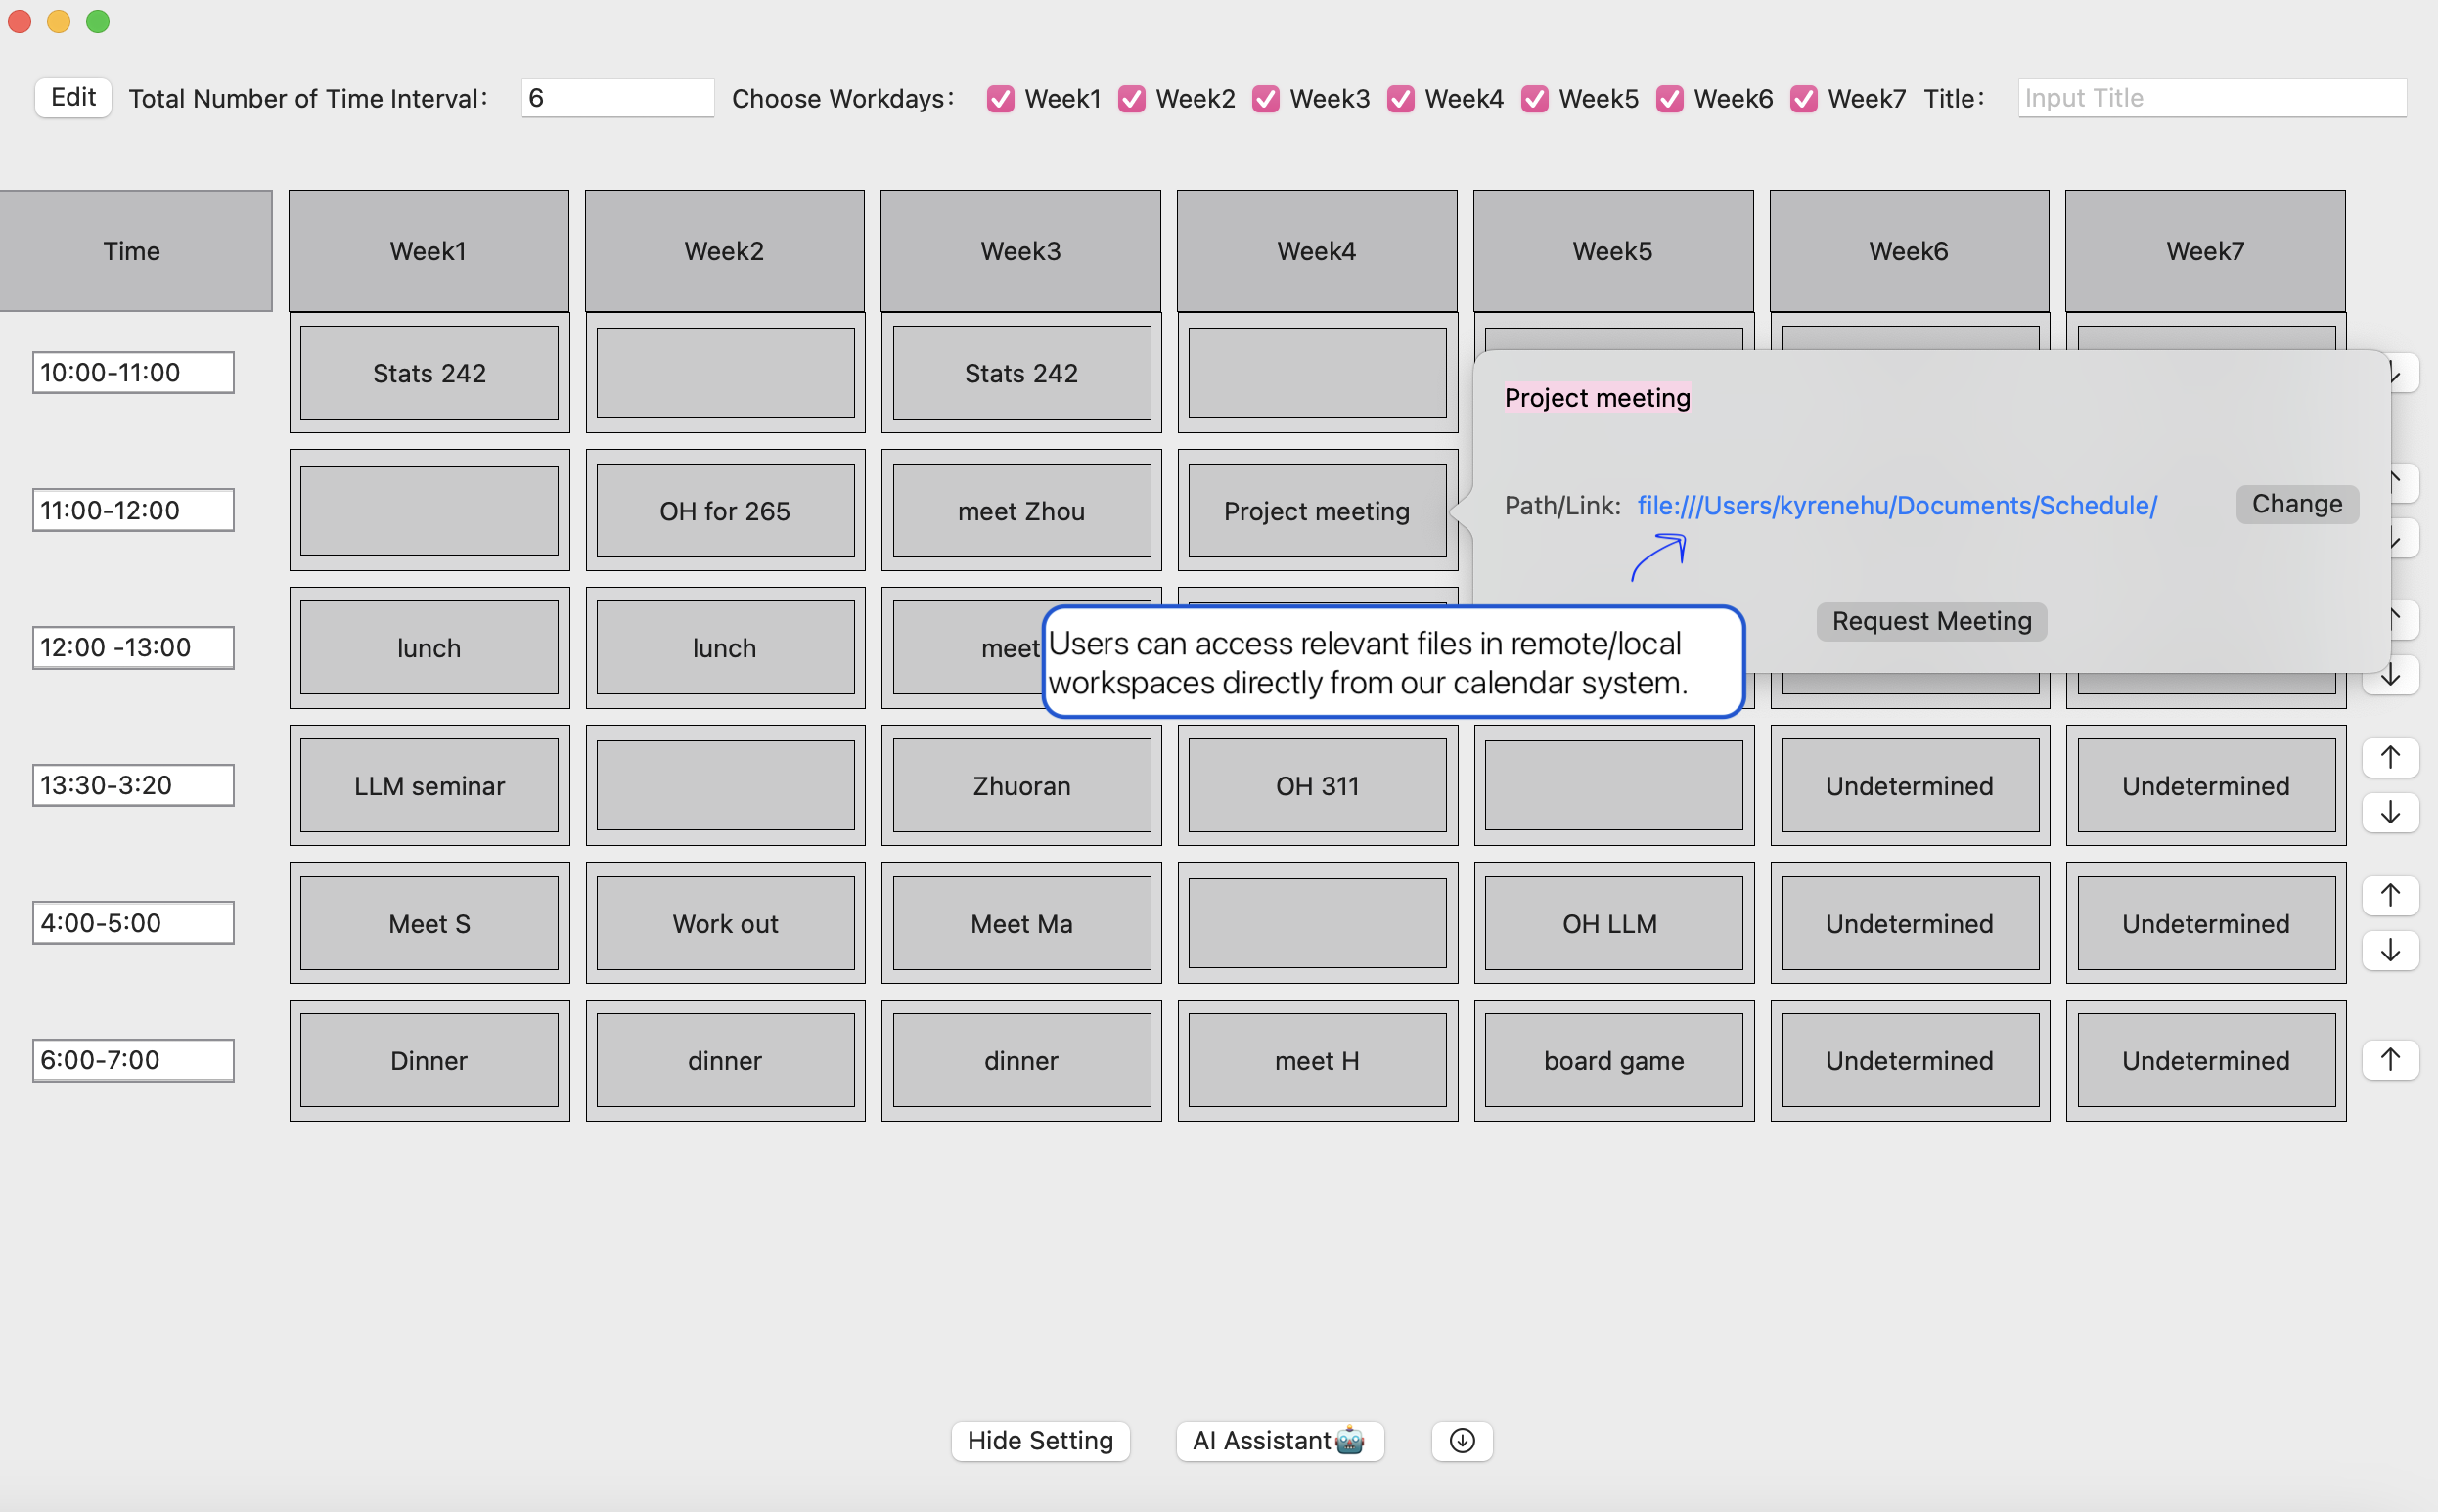Uncheck the Week1 workday checkbox
The width and height of the screenshot is (2438, 1512).
1000,98
